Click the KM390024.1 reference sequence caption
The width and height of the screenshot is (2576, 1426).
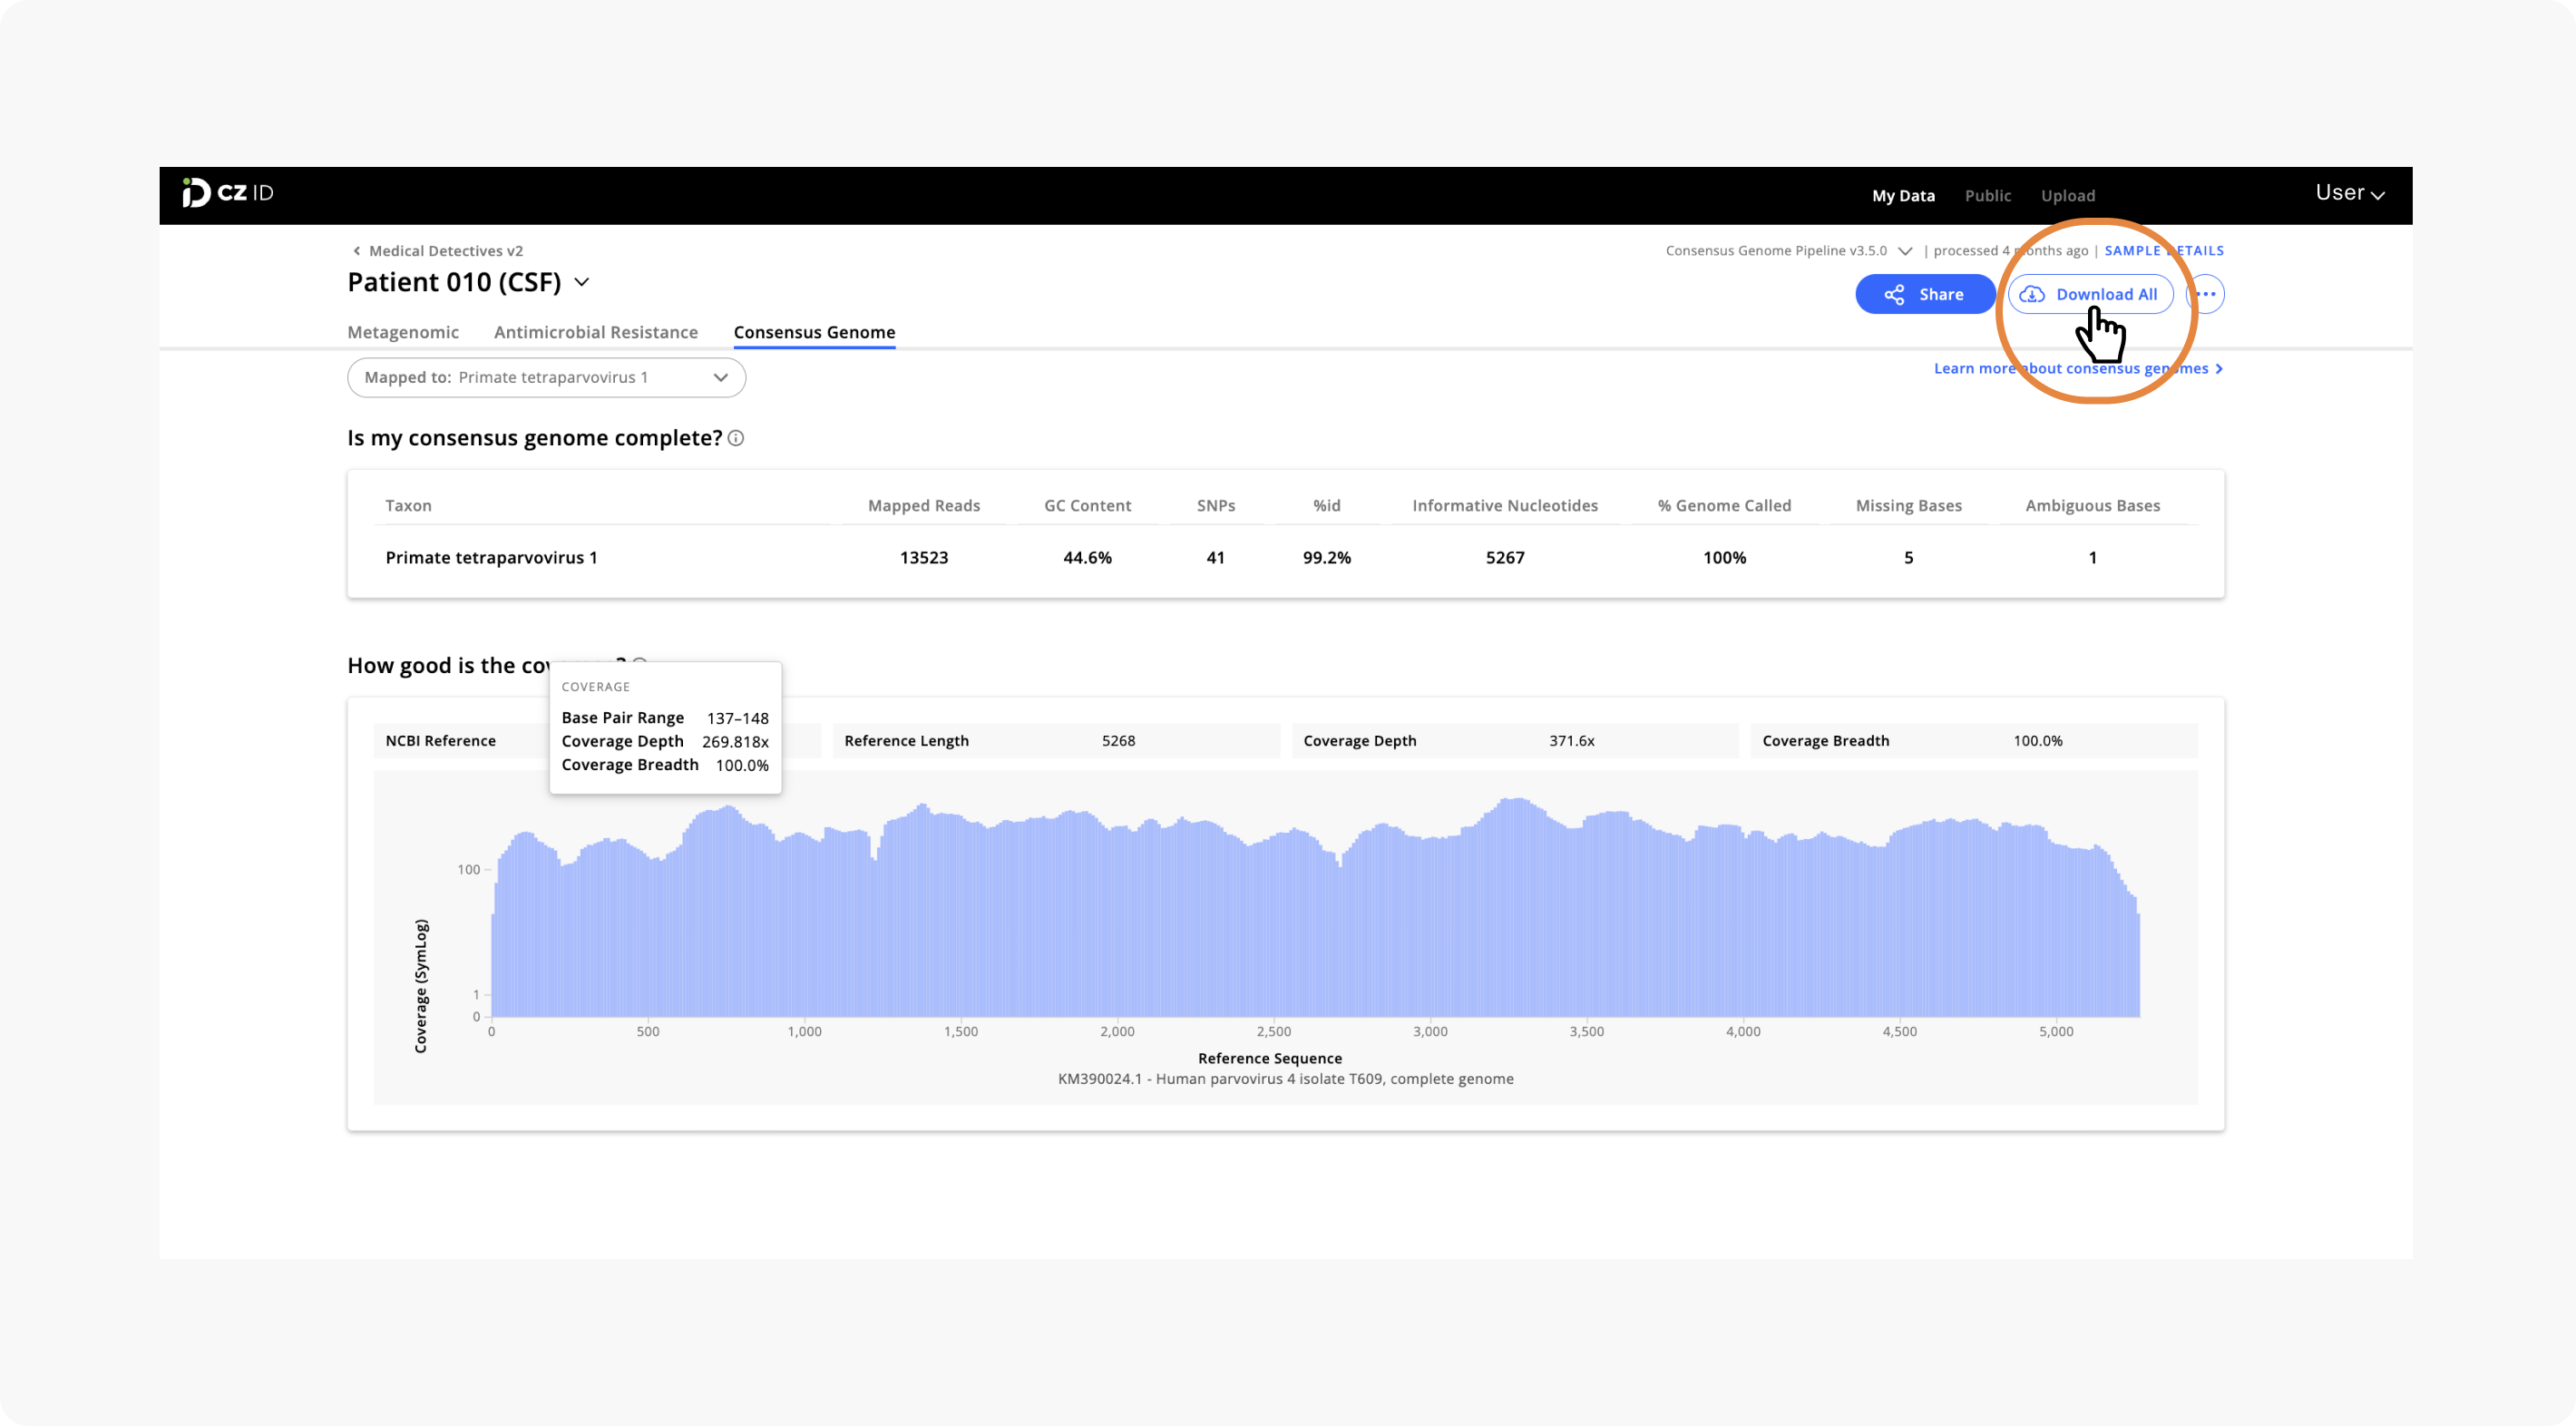[x=1285, y=1079]
